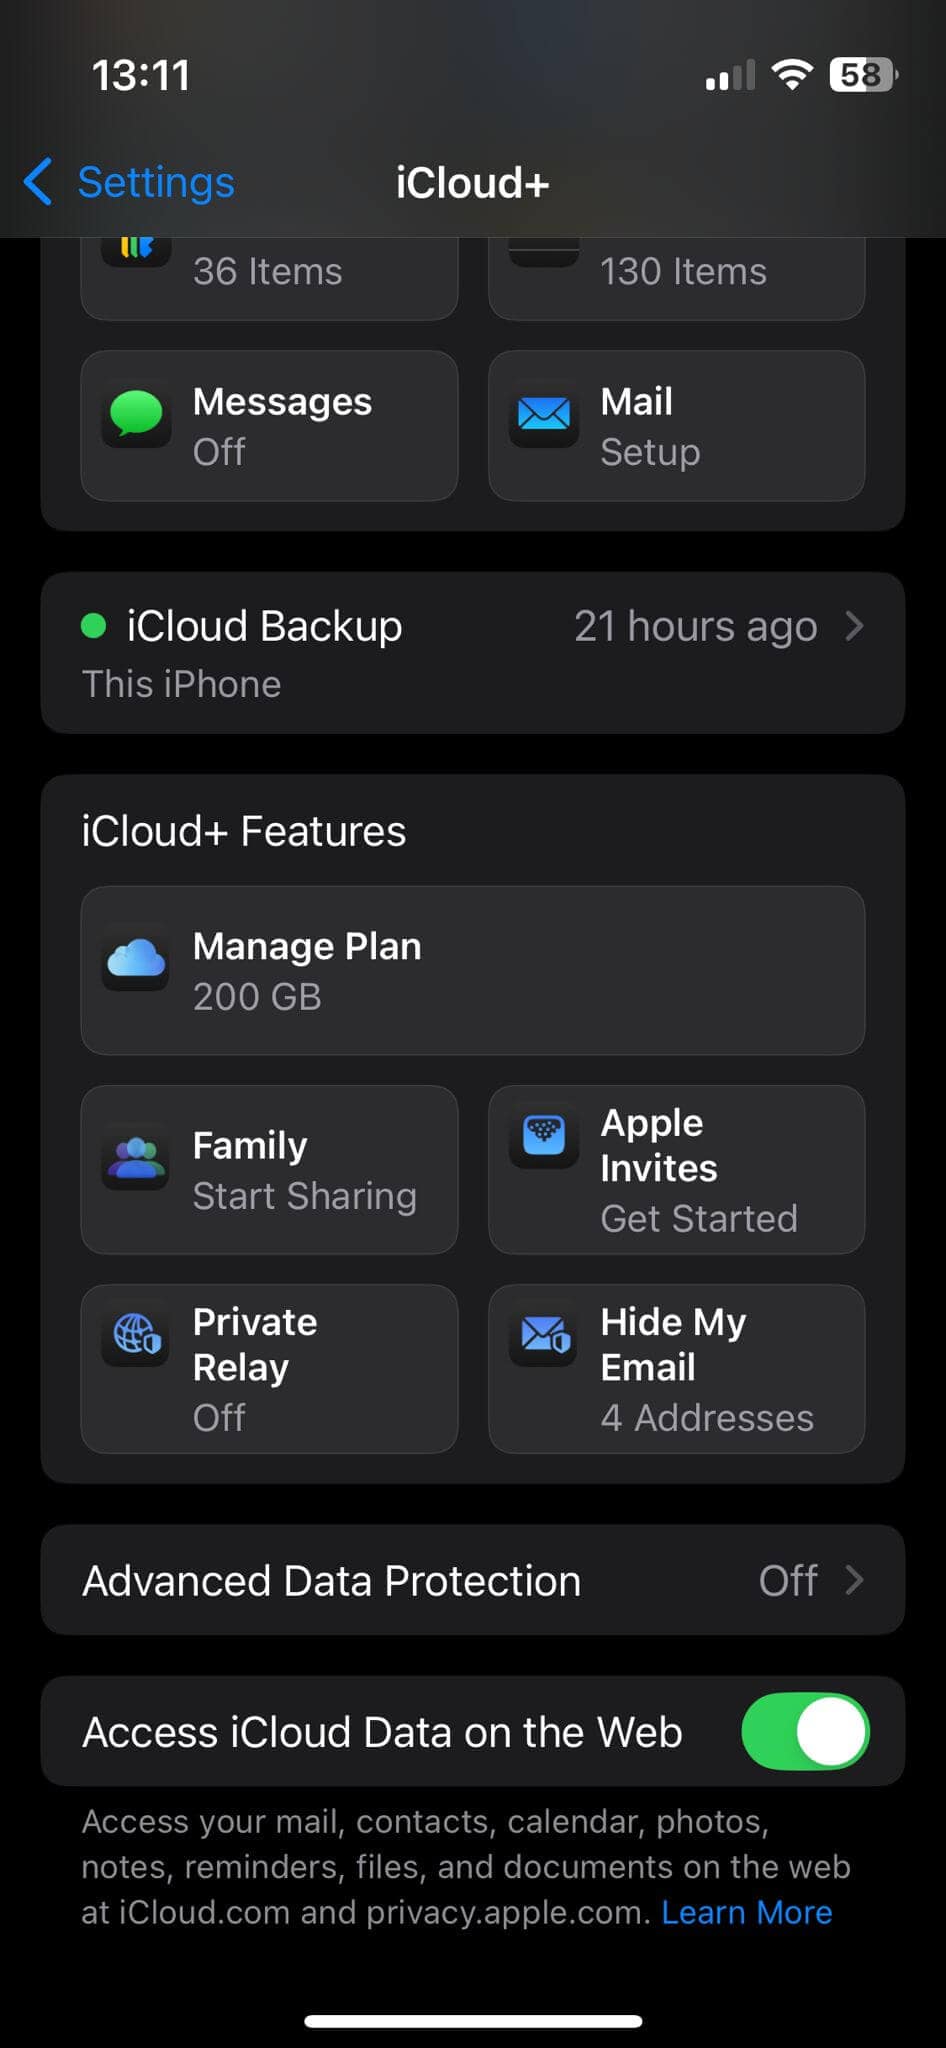Expand Advanced Data Protection chevron
Image resolution: width=946 pixels, height=2048 pixels.
click(854, 1580)
